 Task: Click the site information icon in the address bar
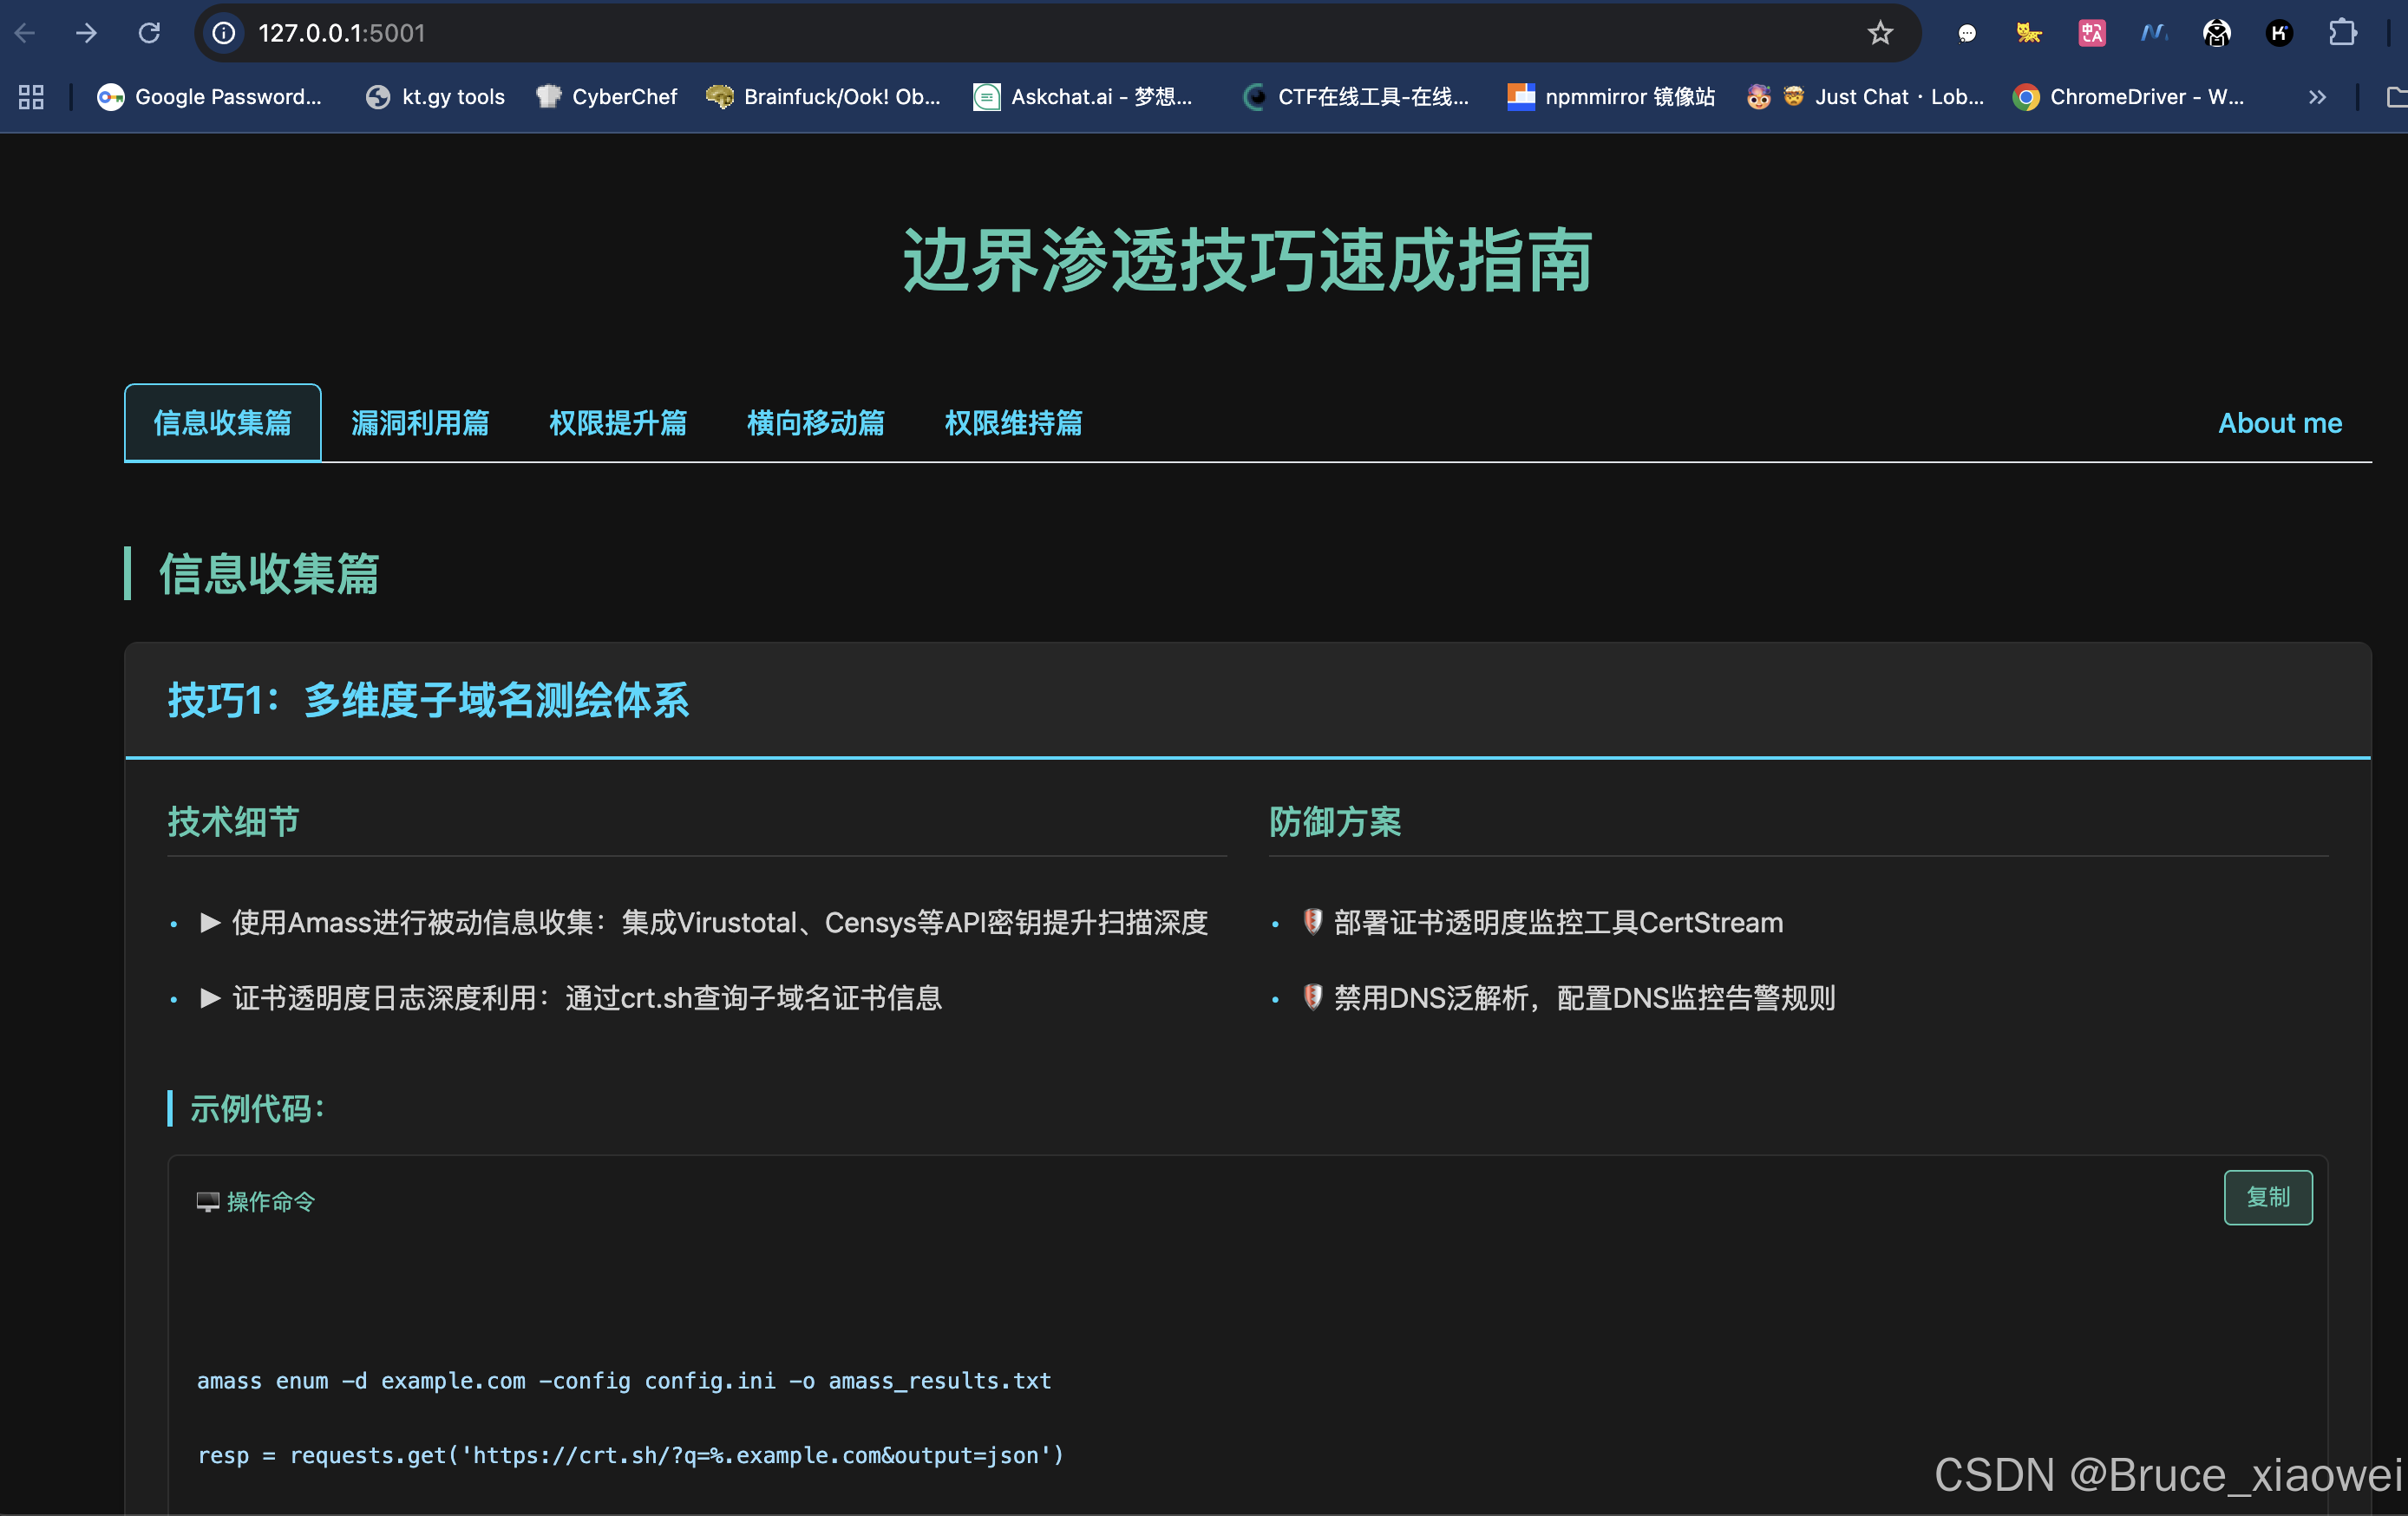[x=224, y=33]
